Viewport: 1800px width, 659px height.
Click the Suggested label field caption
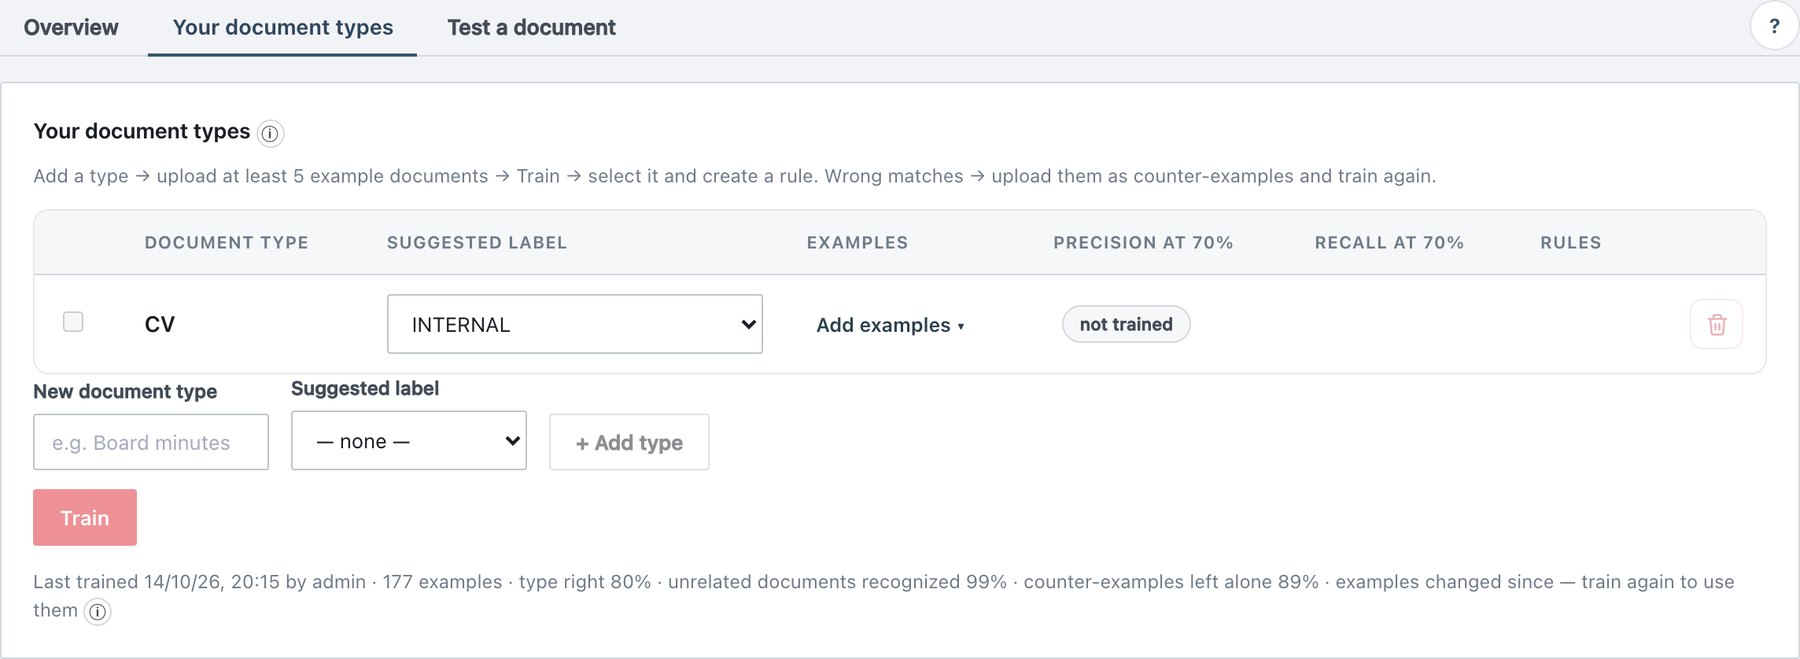(365, 388)
